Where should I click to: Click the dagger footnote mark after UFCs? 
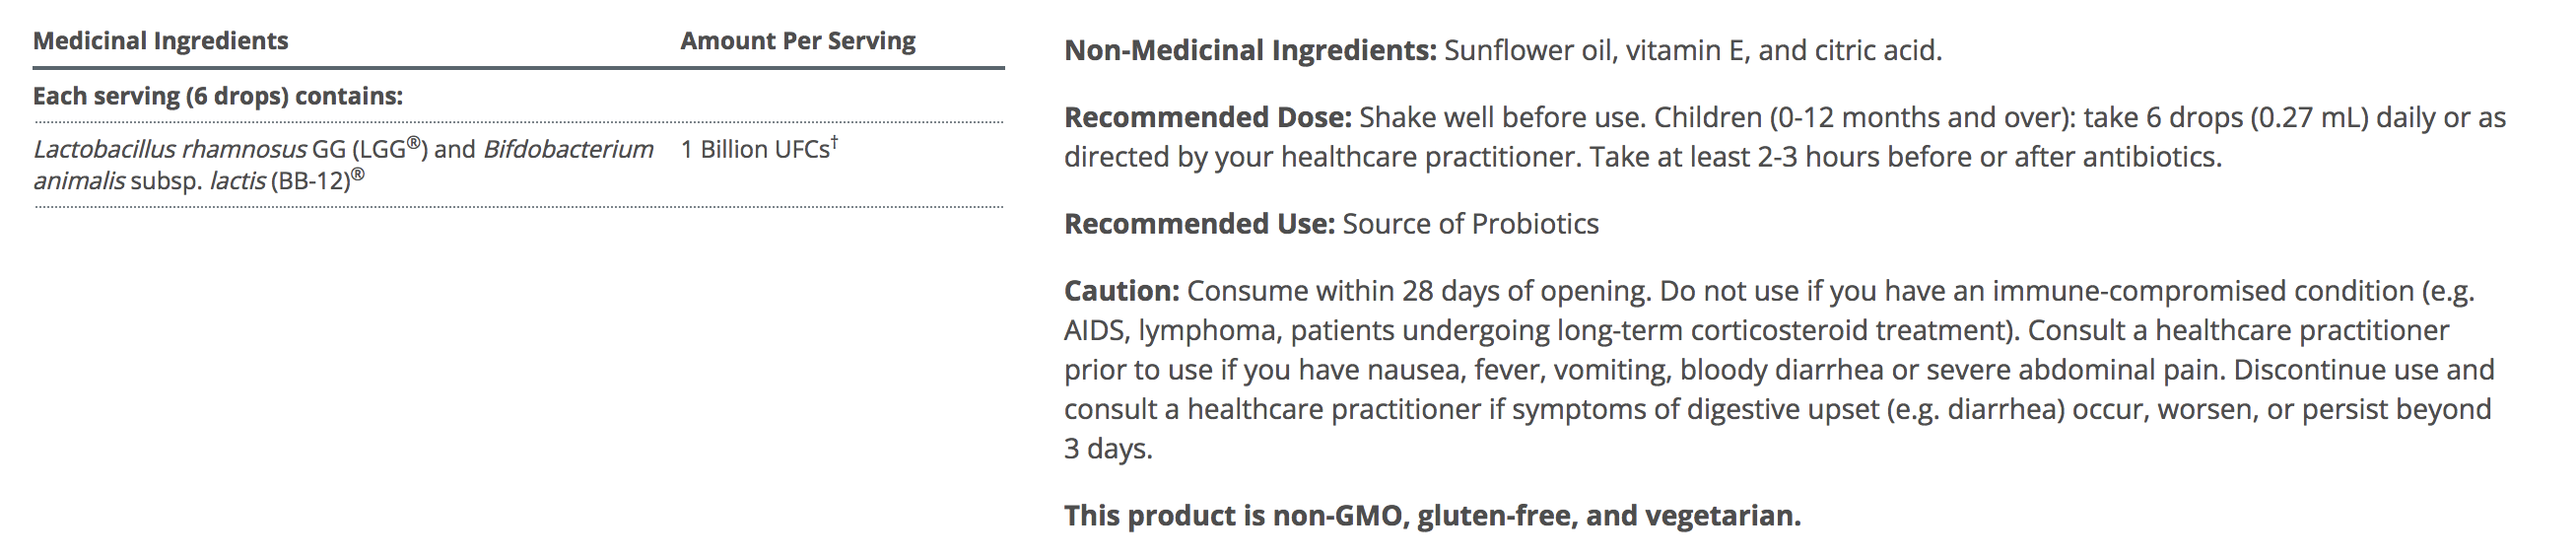tap(835, 143)
